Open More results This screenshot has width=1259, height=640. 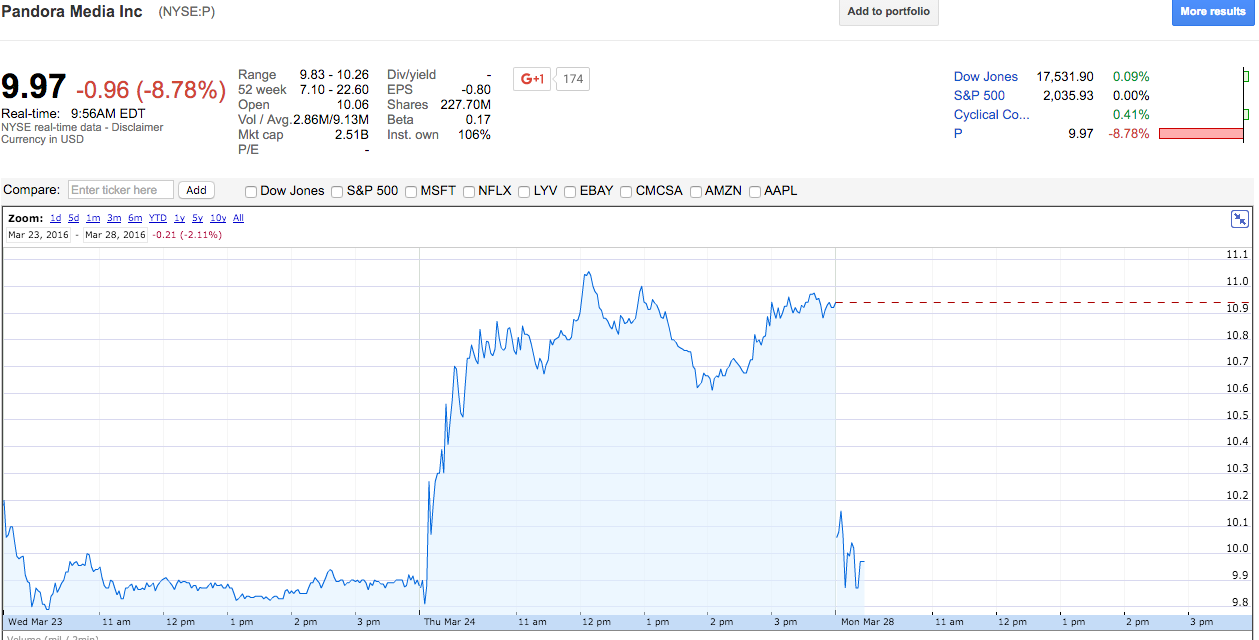pyautogui.click(x=1213, y=12)
